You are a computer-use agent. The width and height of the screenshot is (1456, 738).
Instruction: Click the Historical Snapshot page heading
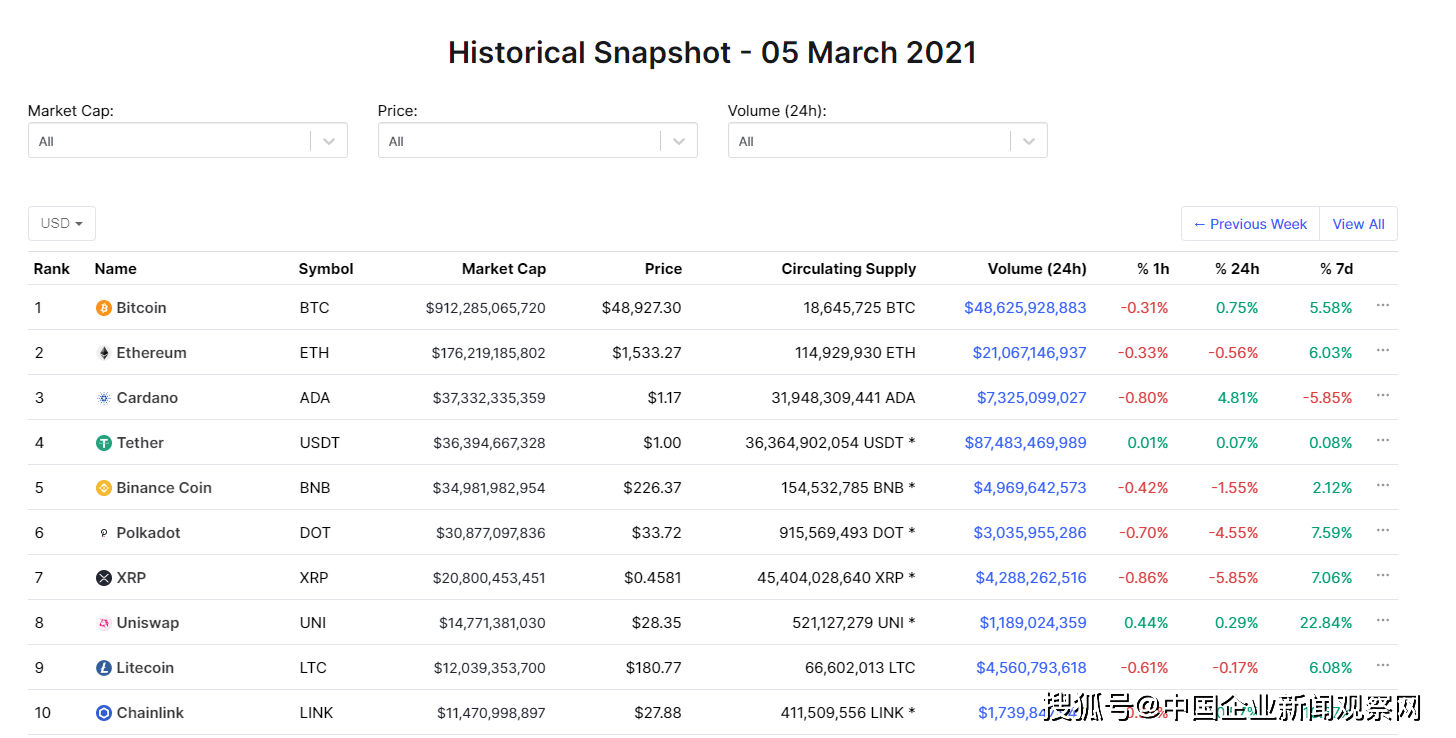coord(712,52)
